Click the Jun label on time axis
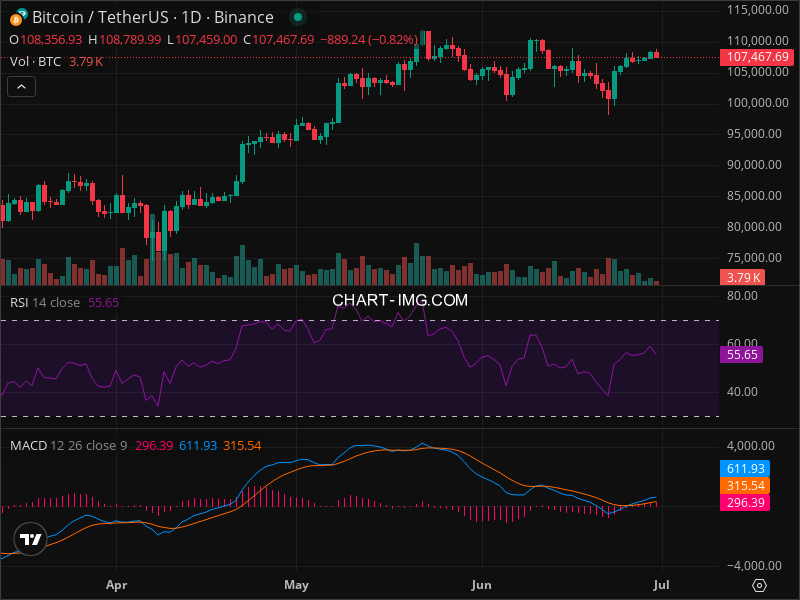 pyautogui.click(x=481, y=585)
